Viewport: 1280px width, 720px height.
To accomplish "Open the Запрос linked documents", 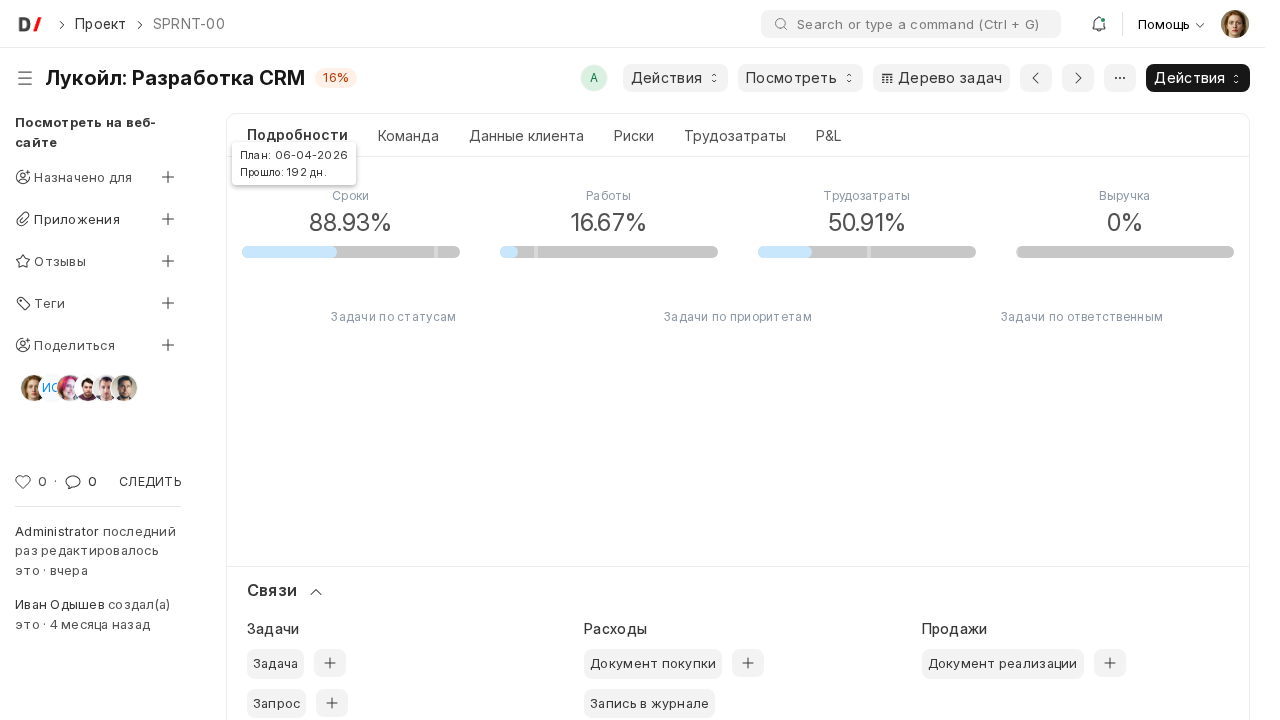I will (277, 703).
